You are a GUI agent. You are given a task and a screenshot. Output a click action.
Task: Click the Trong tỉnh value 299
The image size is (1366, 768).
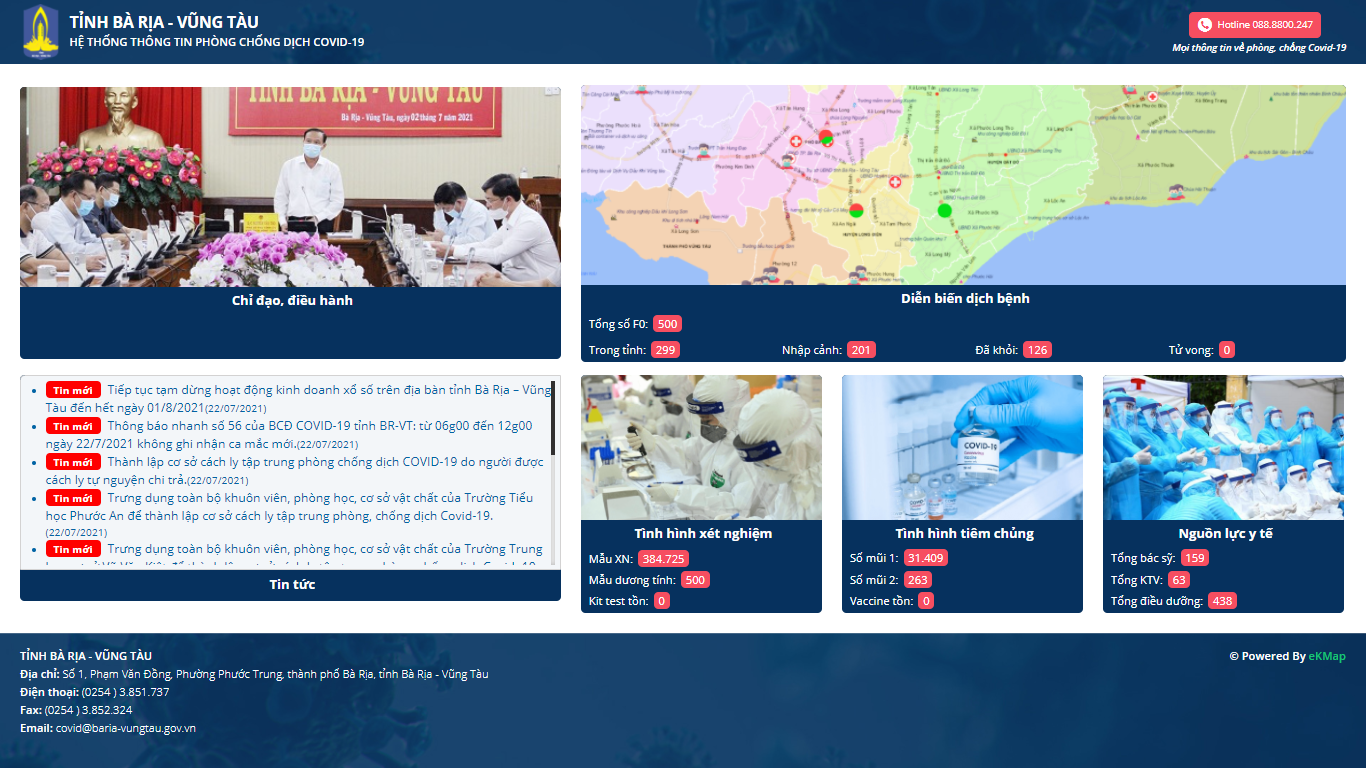coord(665,350)
